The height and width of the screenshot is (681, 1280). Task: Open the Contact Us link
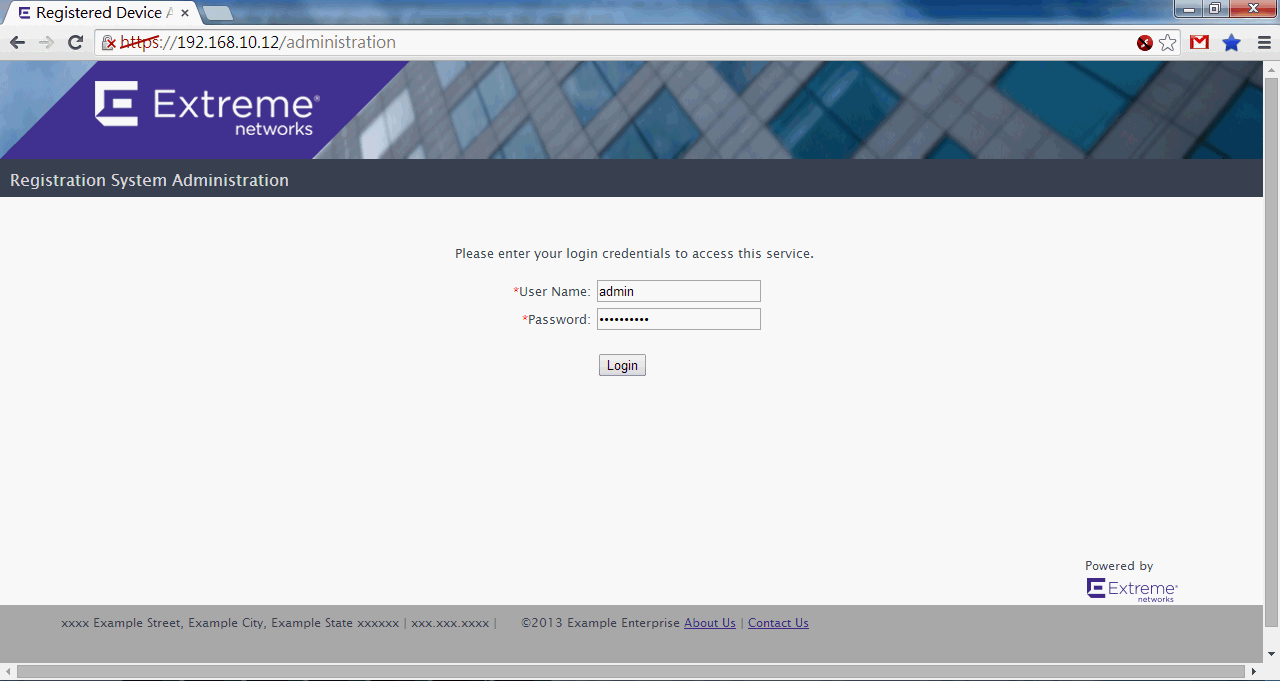click(778, 623)
